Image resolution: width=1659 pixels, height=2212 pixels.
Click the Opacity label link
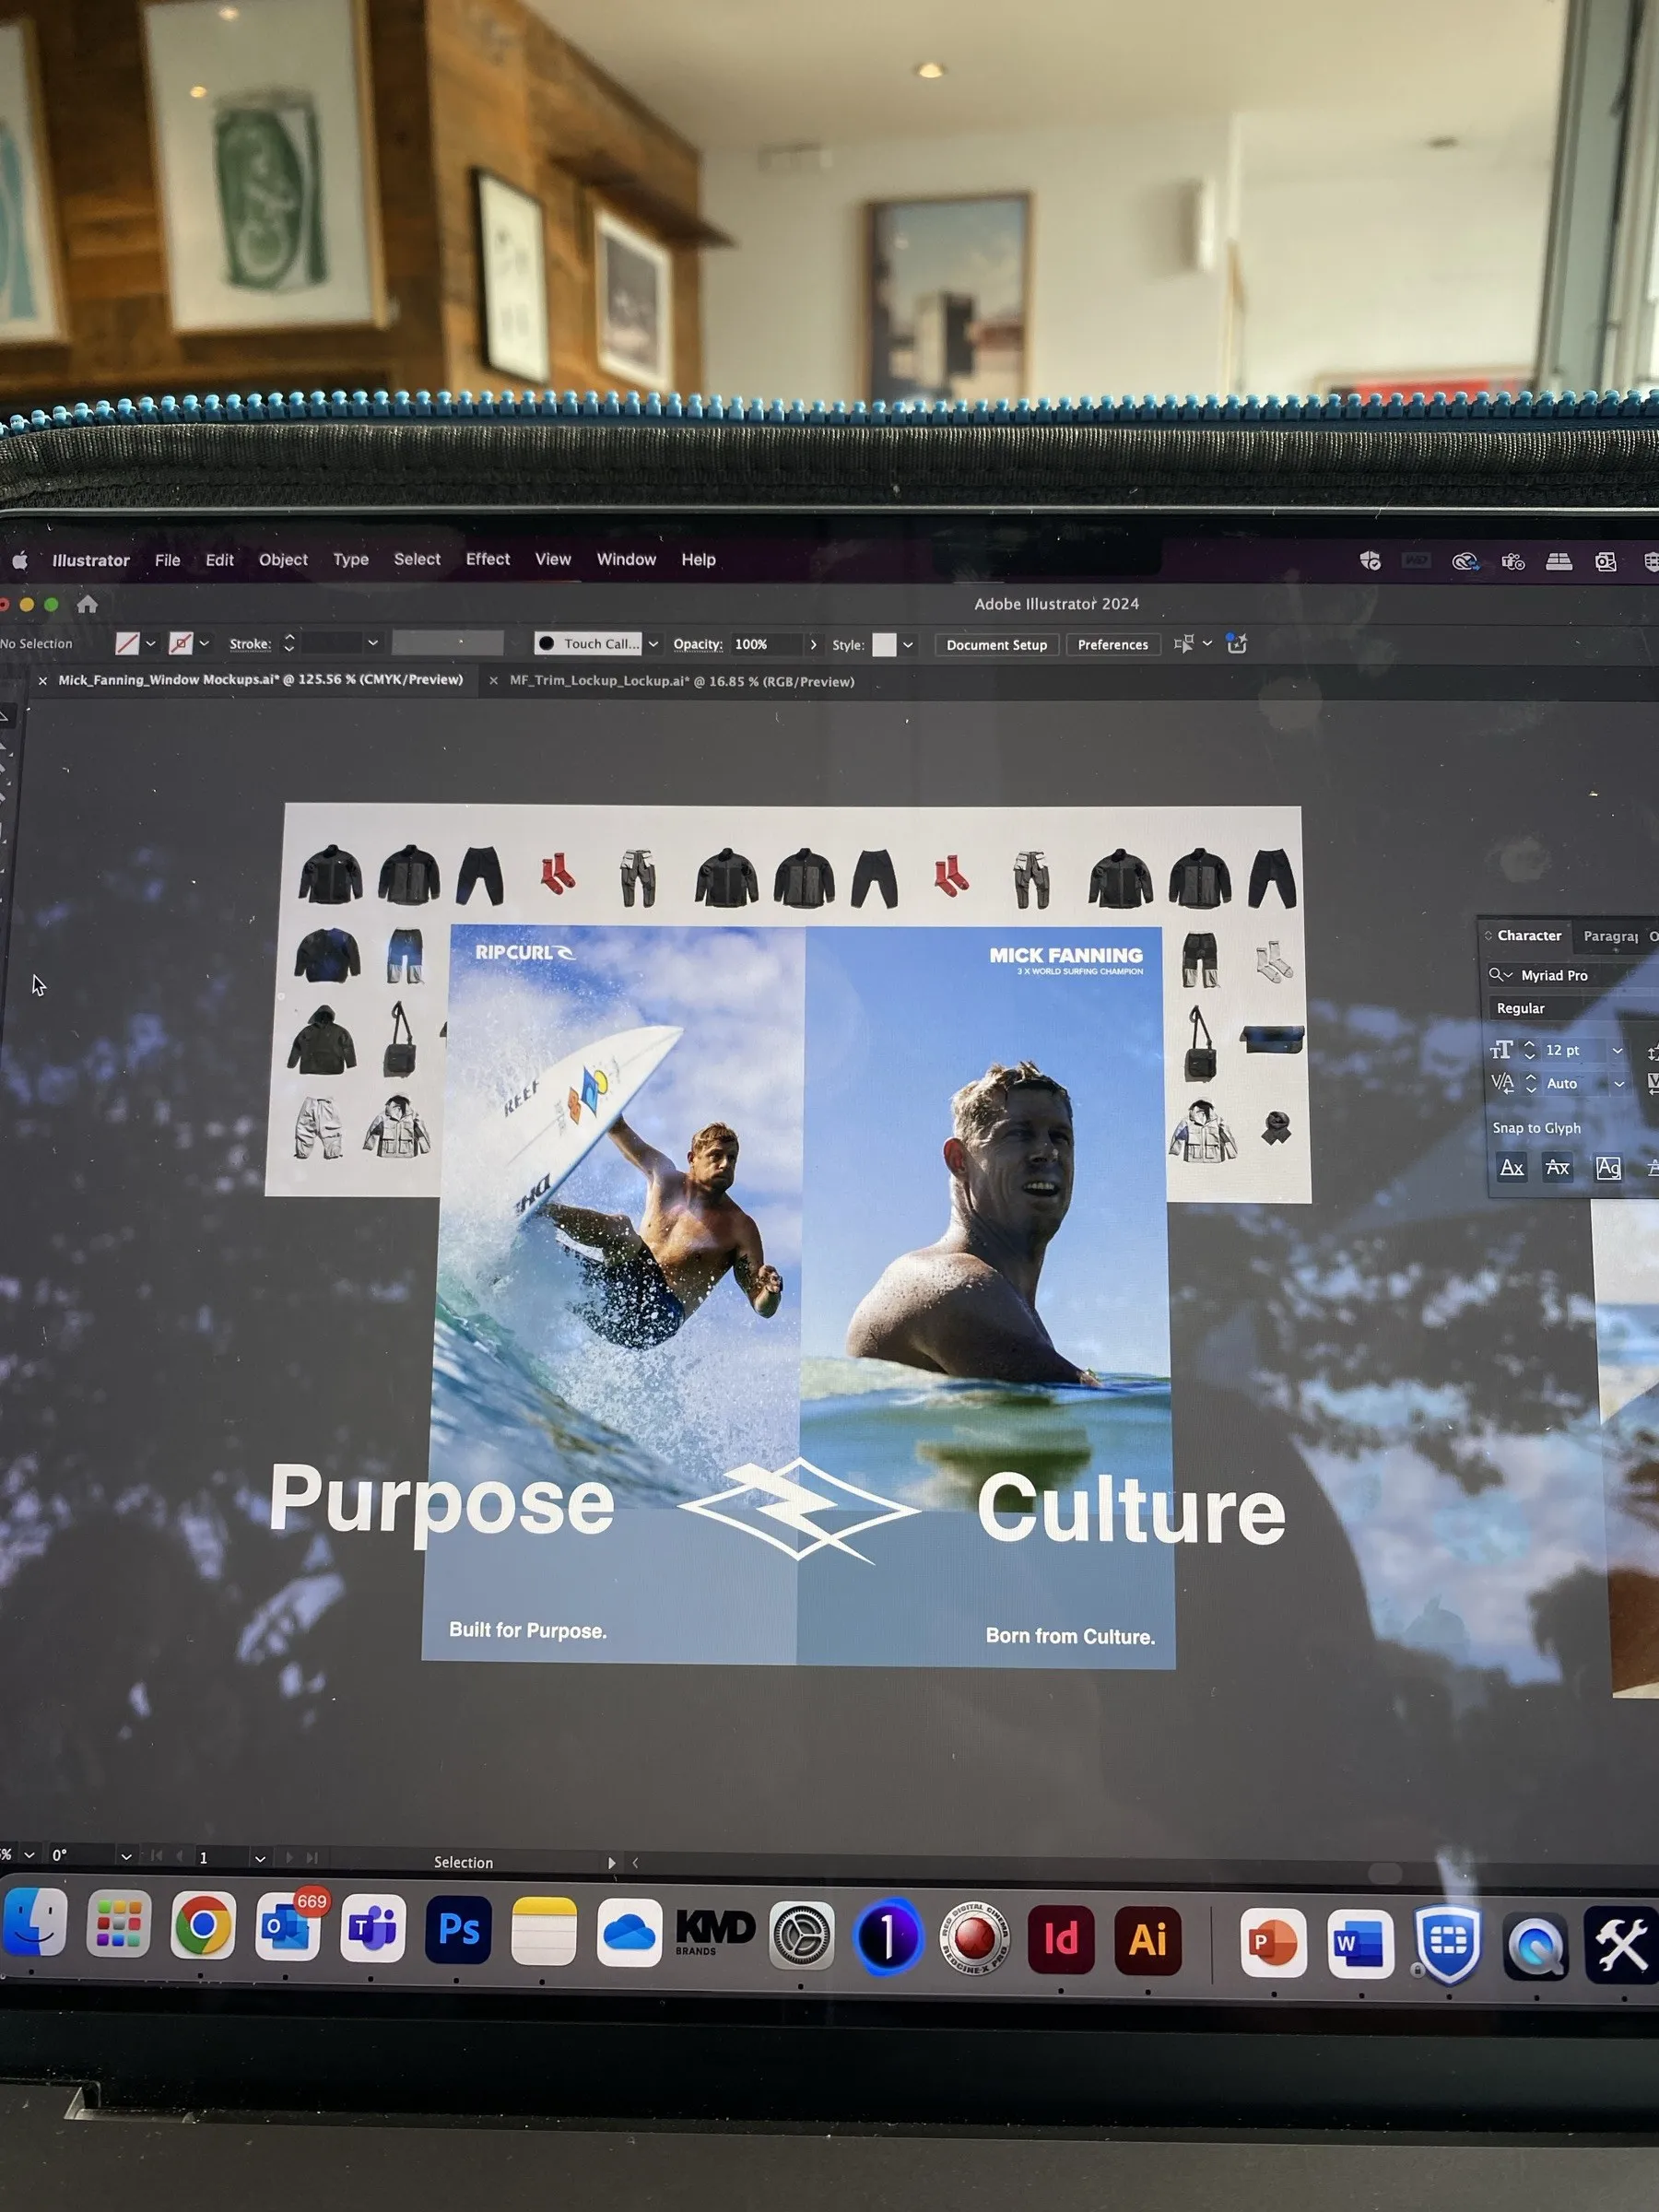click(698, 644)
